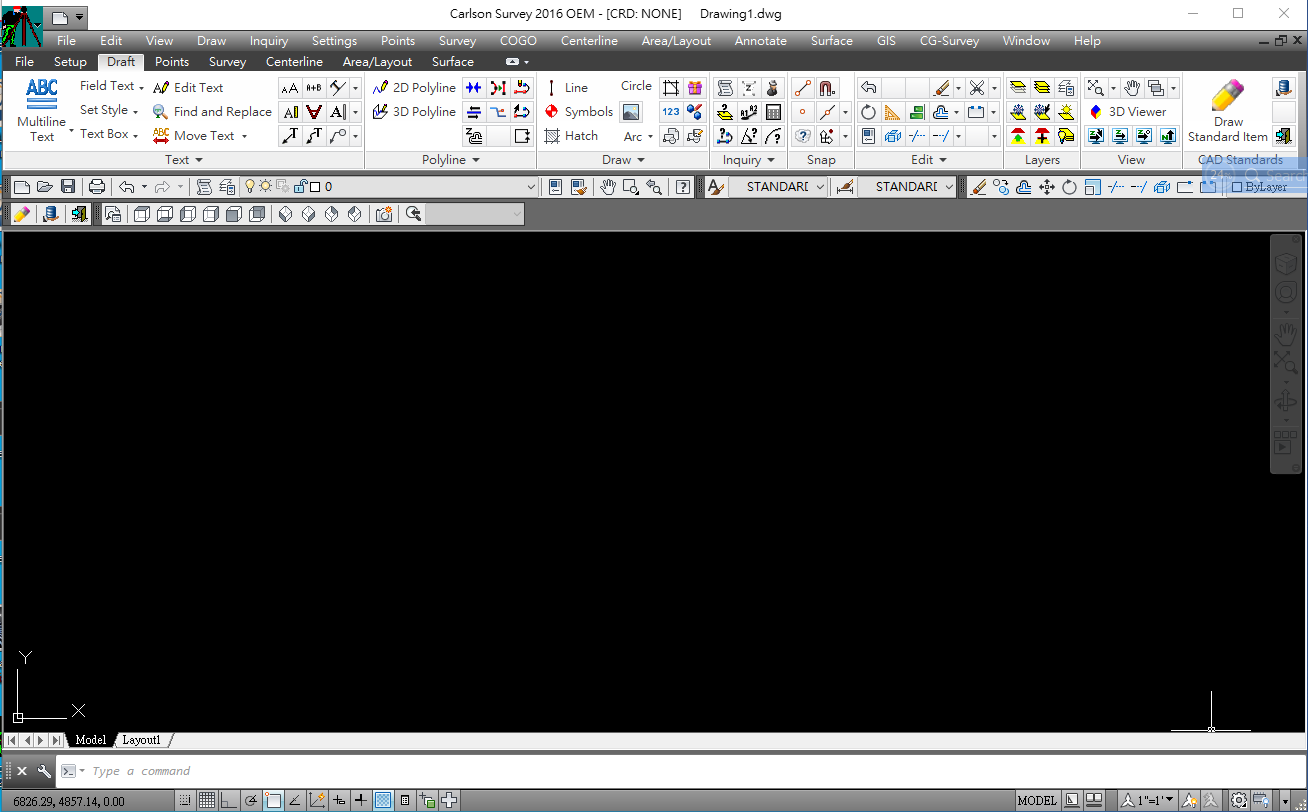Open the COGO menu
Viewport: 1308px width, 812px height.
[518, 41]
